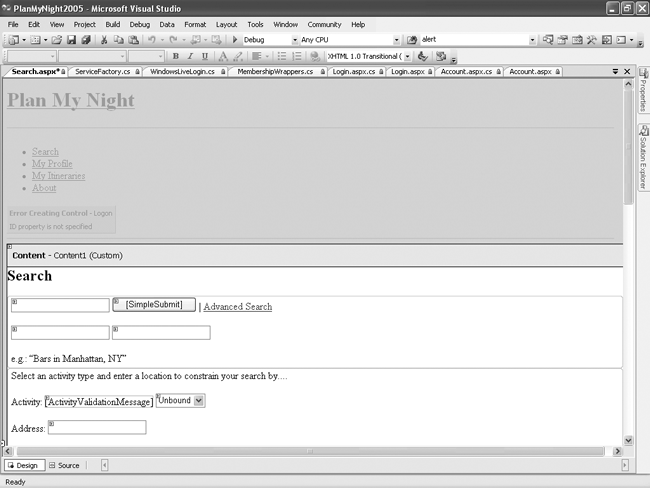Click the Add New Item icon
Image resolution: width=650 pixels, height=488 pixels.
pyautogui.click(x=35, y=40)
